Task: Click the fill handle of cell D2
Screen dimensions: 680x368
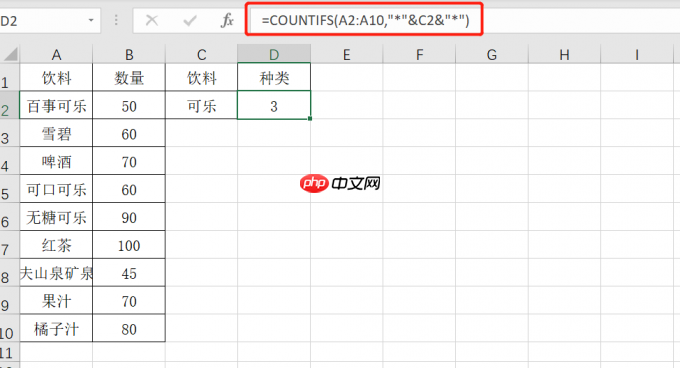Action: tap(310, 118)
